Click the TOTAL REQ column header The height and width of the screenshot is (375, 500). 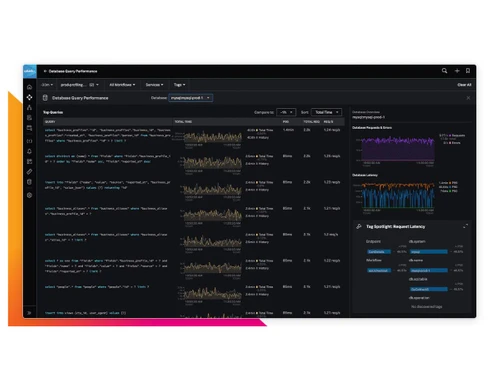click(311, 122)
